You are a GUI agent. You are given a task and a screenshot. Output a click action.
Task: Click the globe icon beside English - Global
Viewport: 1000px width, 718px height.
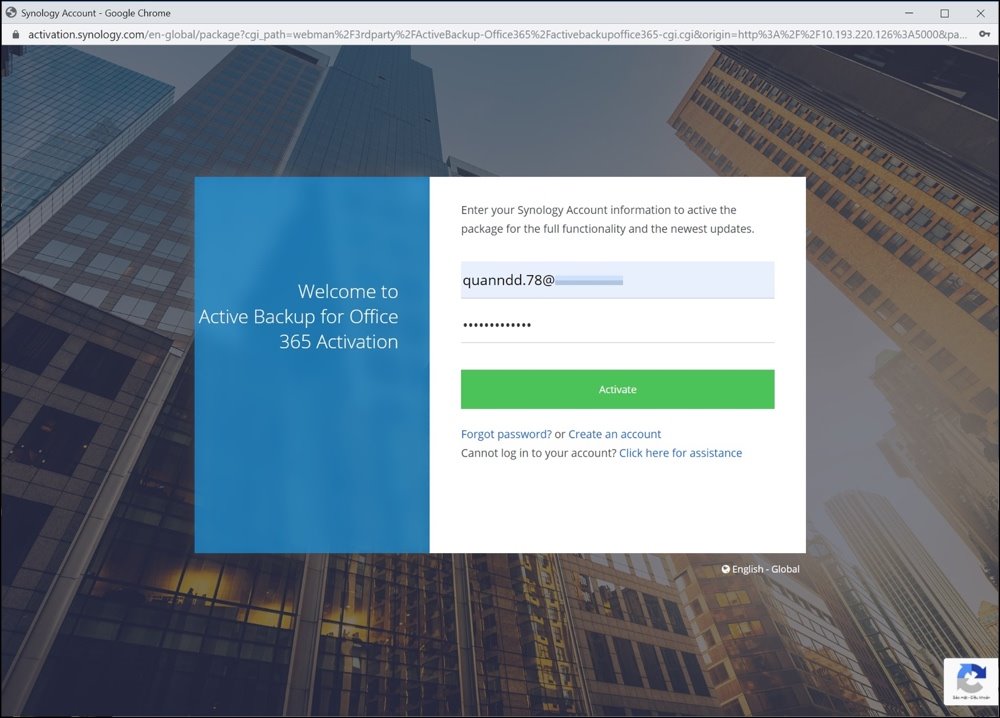(726, 570)
